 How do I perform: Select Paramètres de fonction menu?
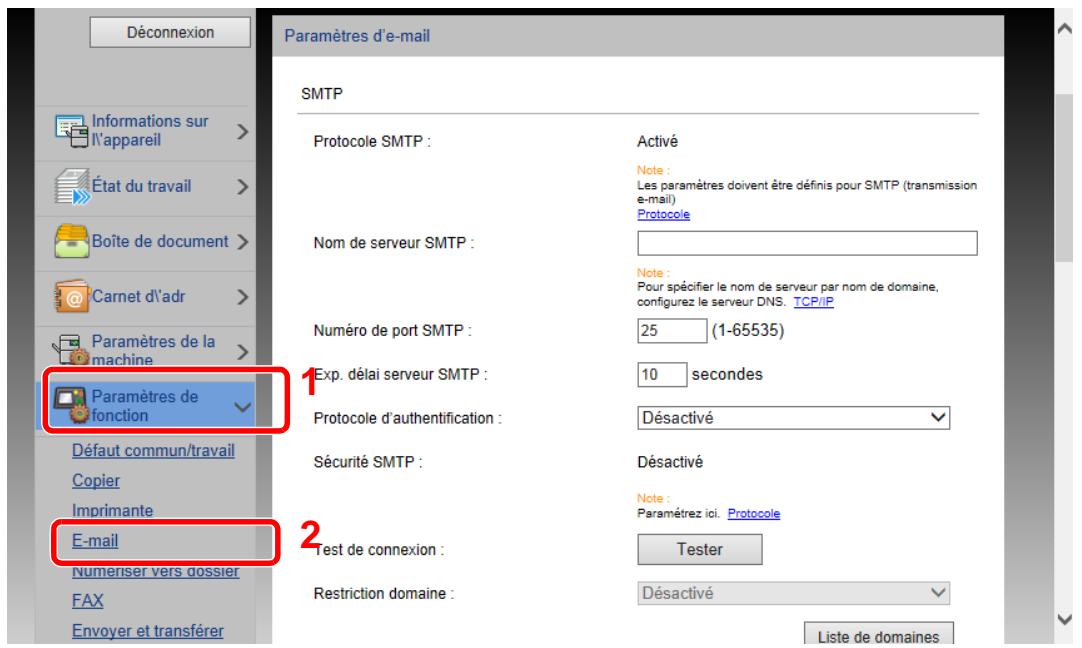pyautogui.click(x=148, y=406)
